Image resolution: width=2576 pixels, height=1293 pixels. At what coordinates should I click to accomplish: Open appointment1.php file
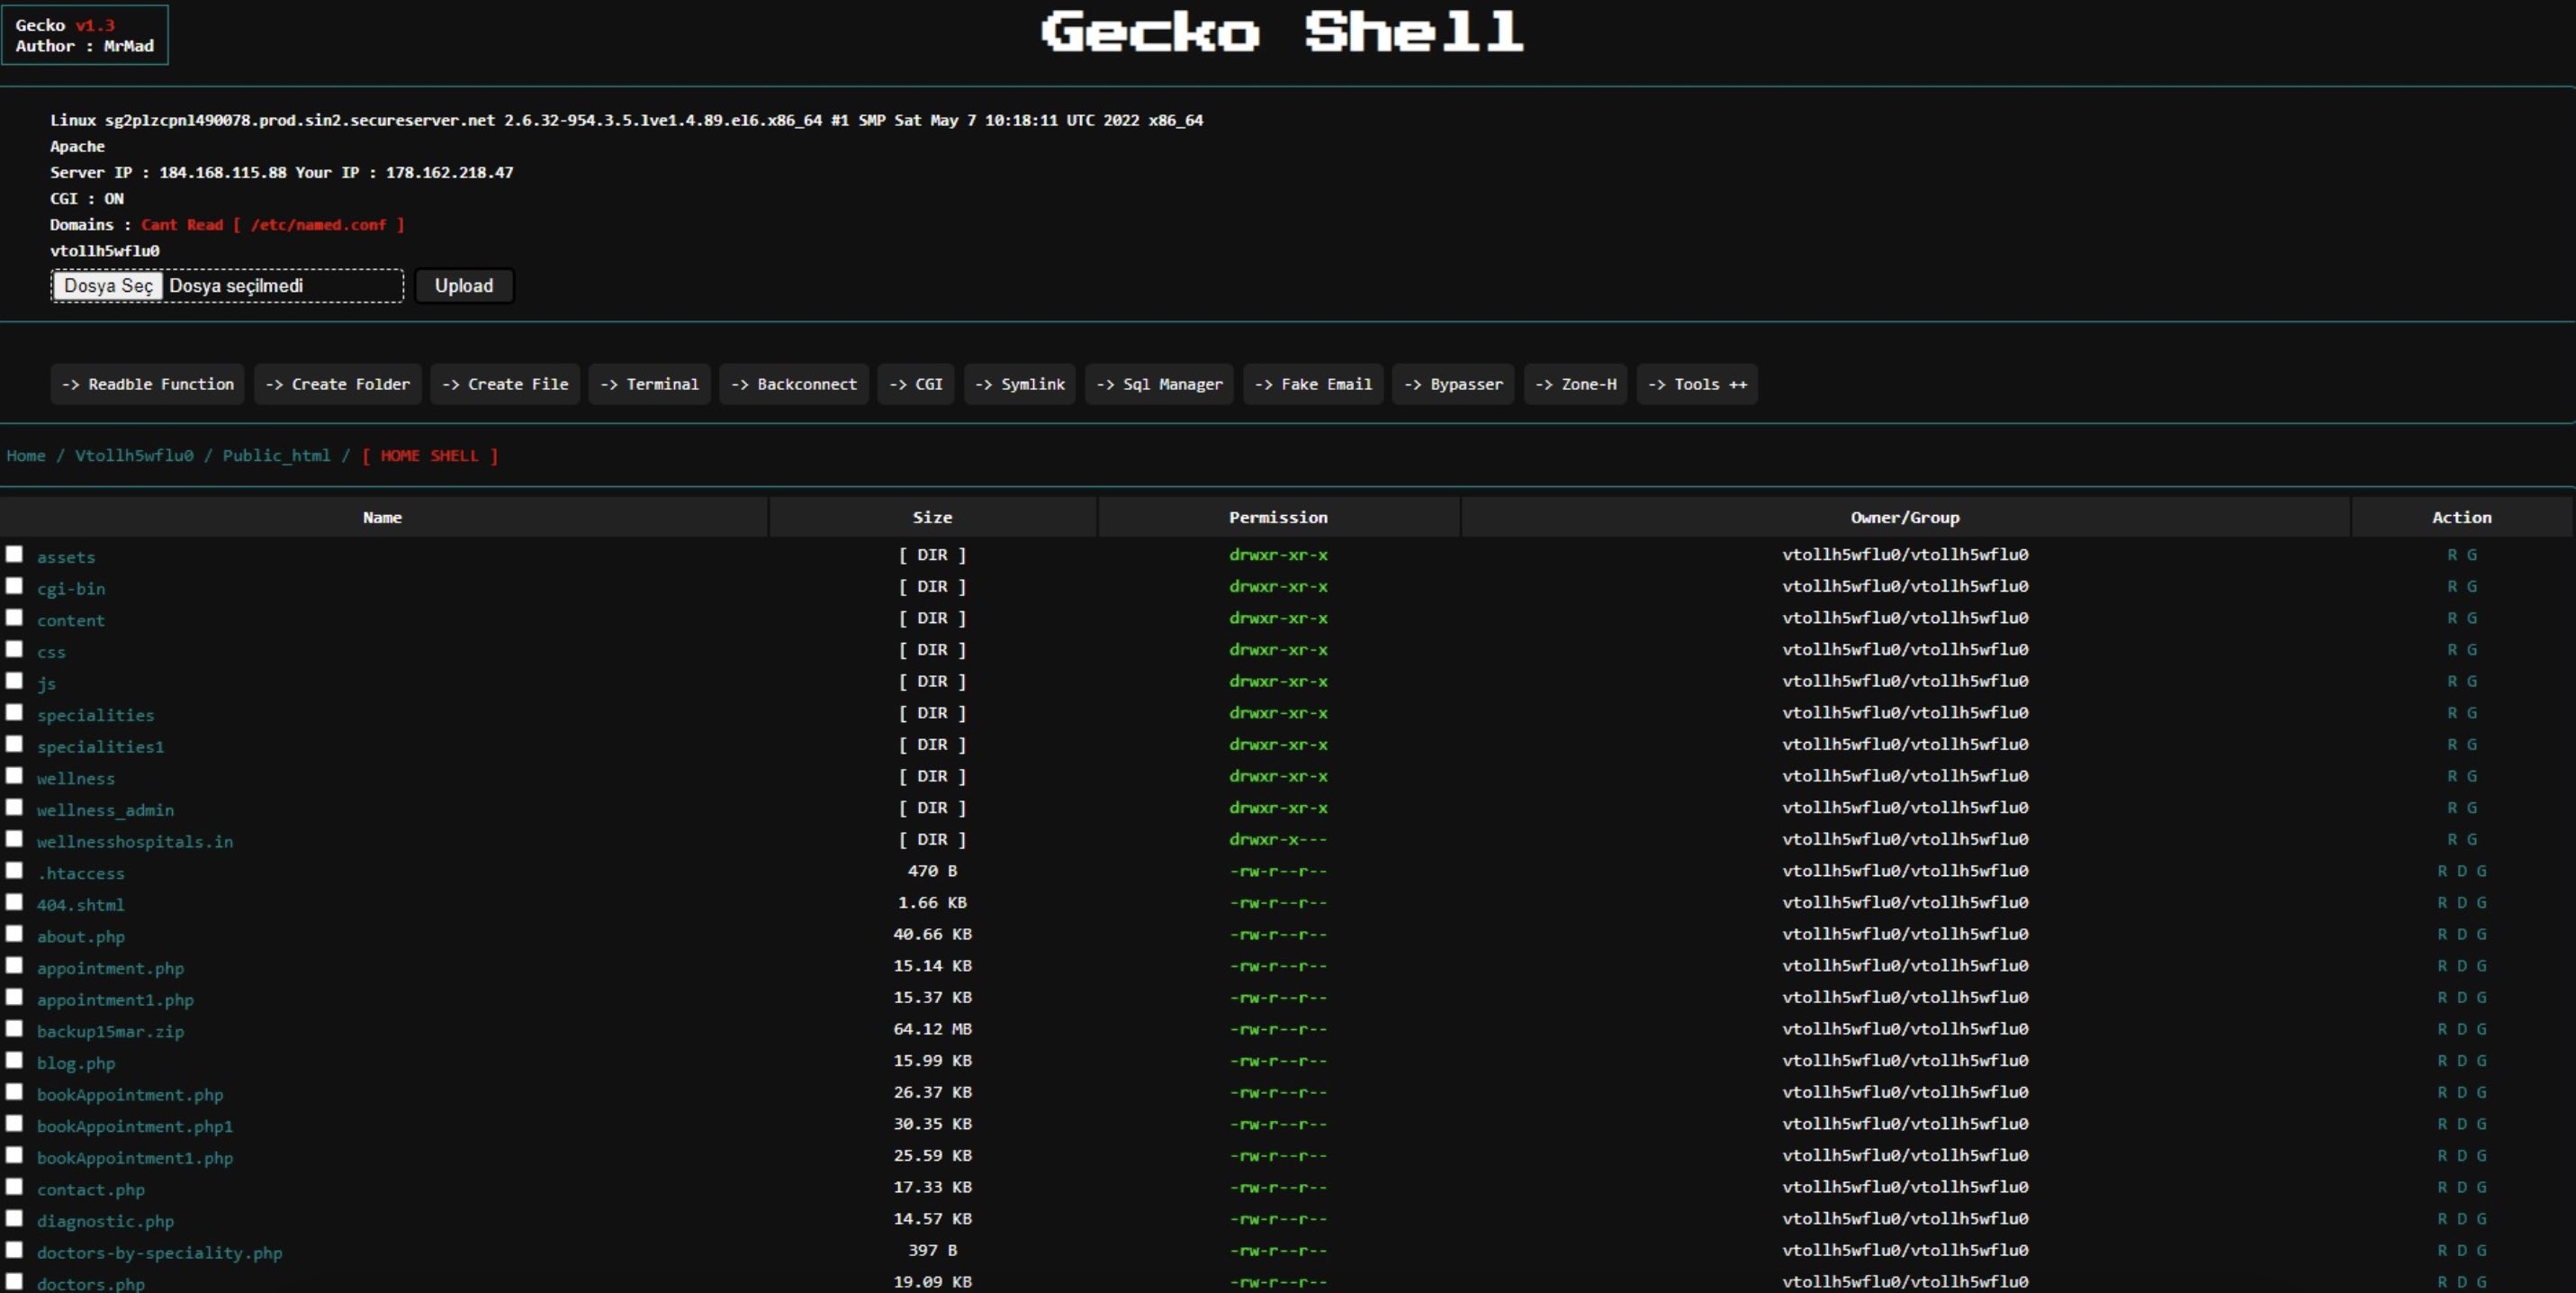115,1000
